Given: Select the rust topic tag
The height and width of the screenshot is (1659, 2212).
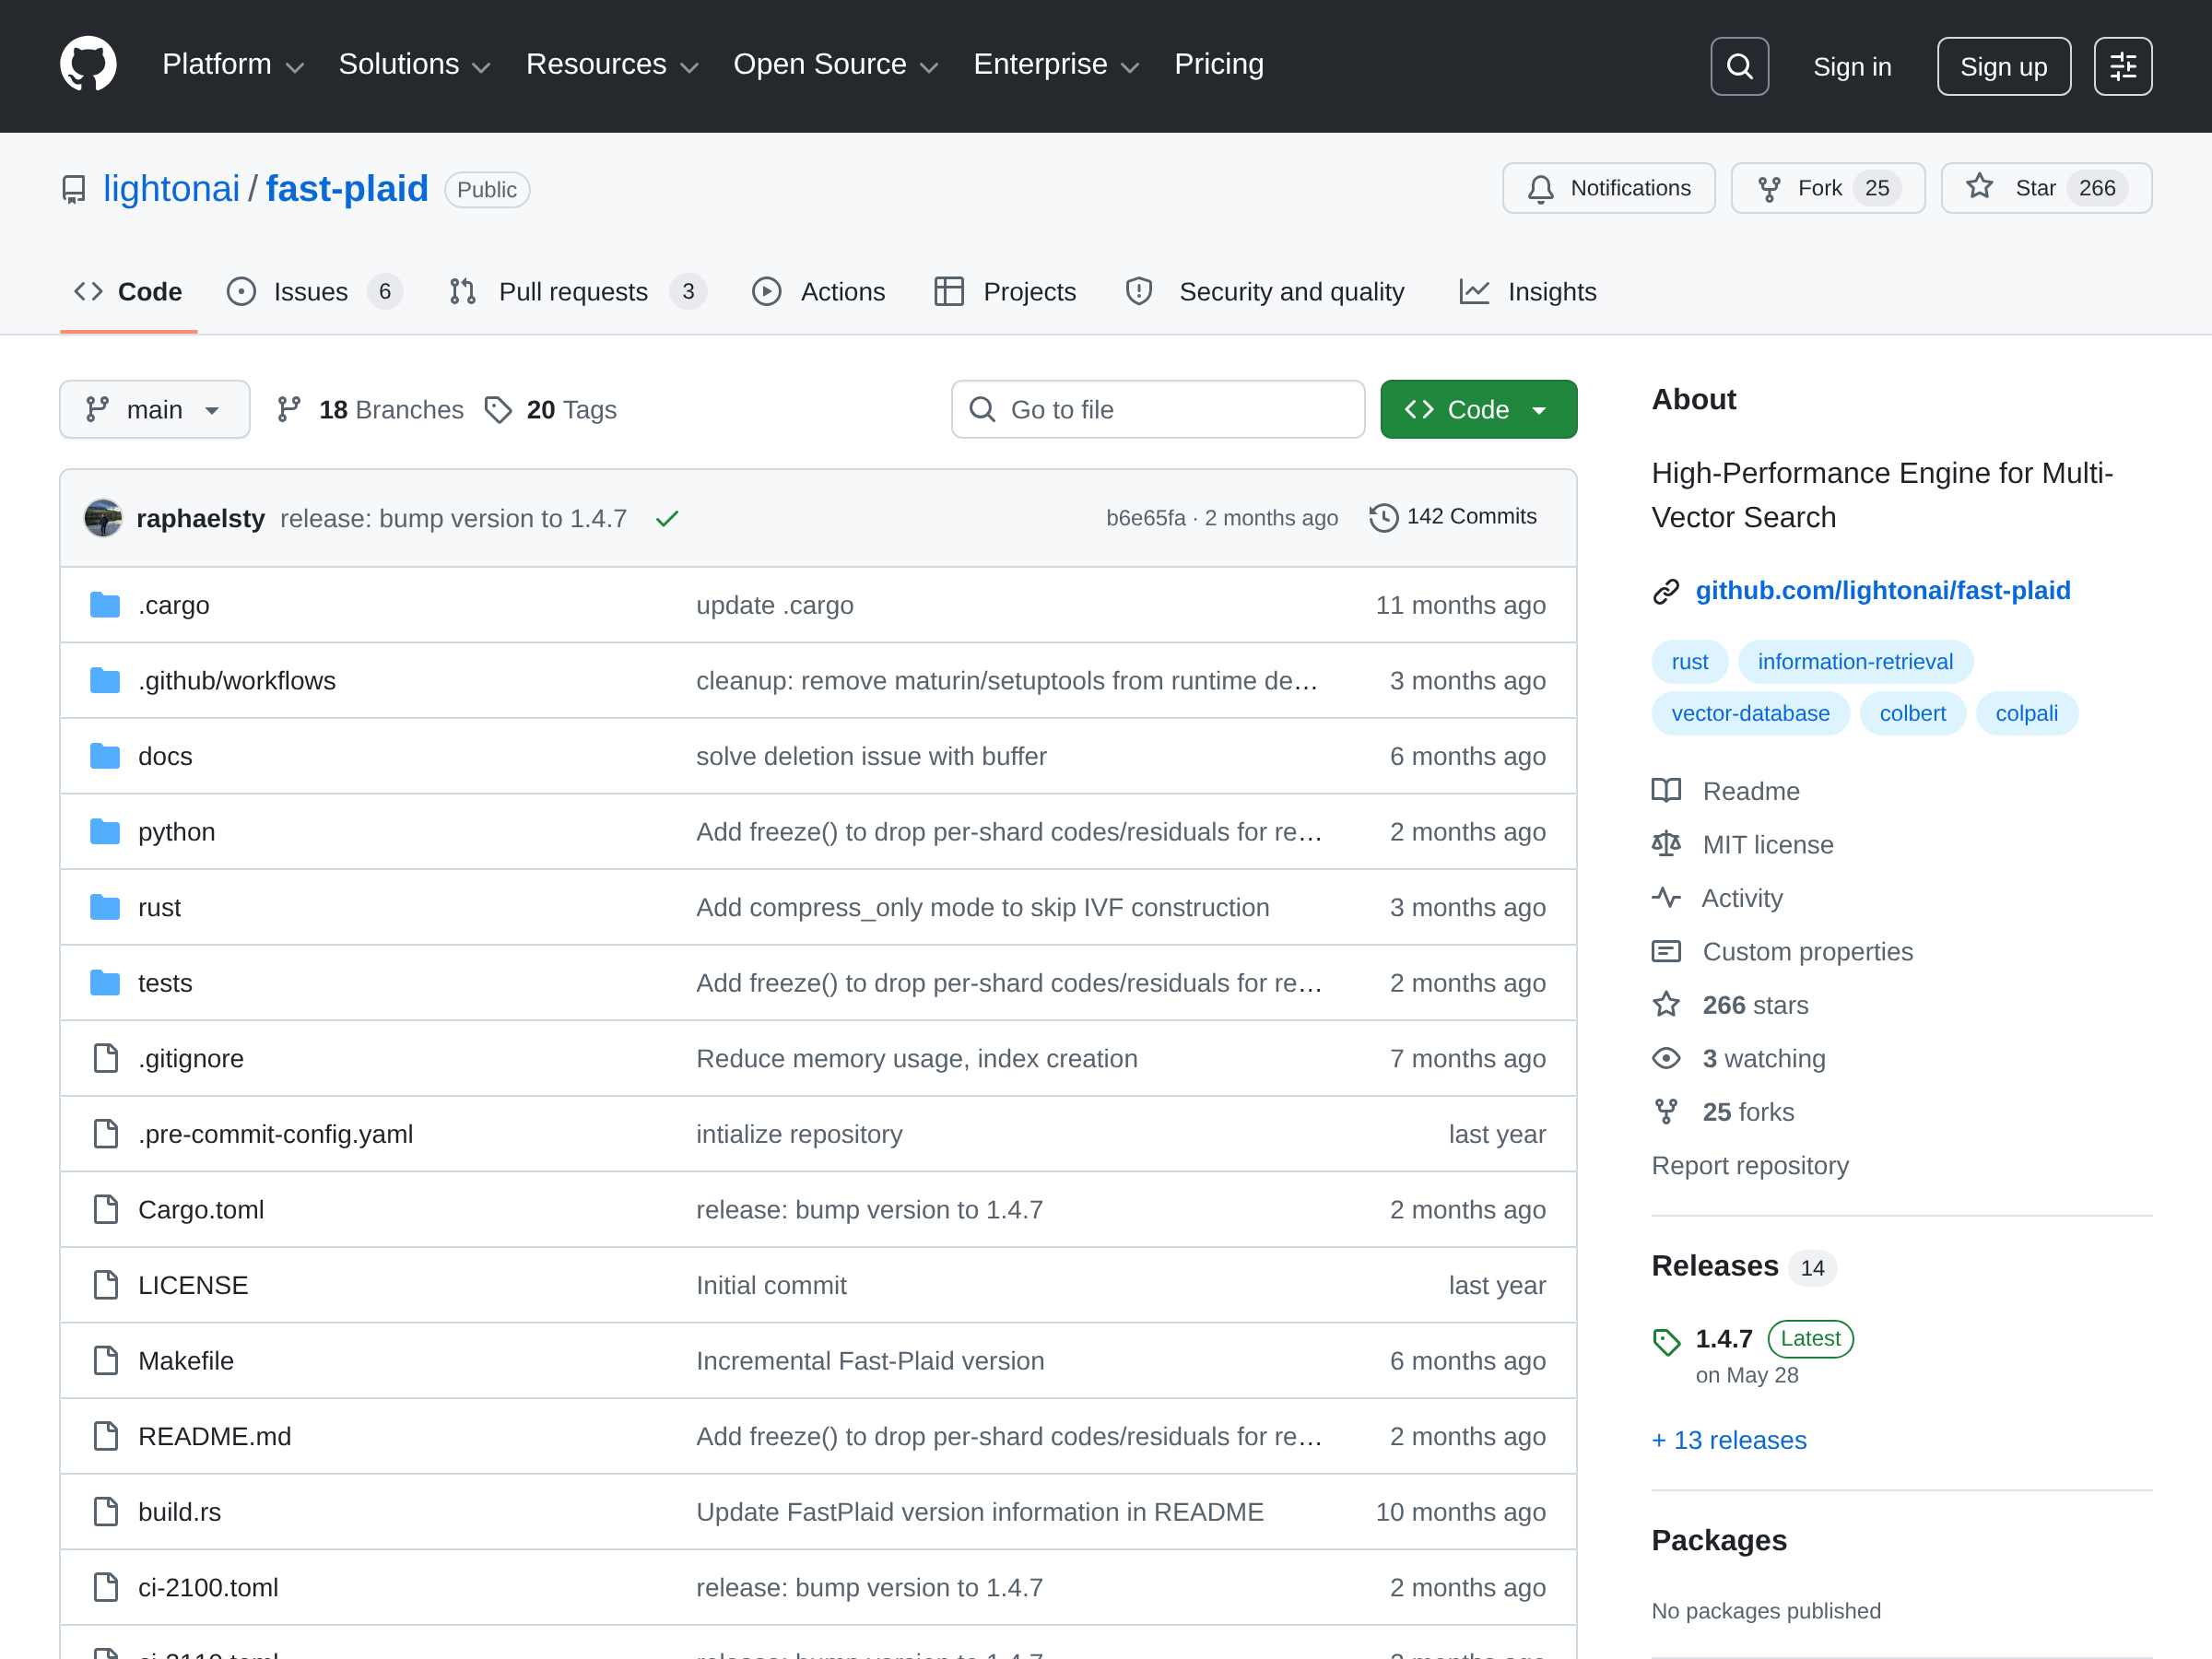Looking at the screenshot, I should [1689, 662].
